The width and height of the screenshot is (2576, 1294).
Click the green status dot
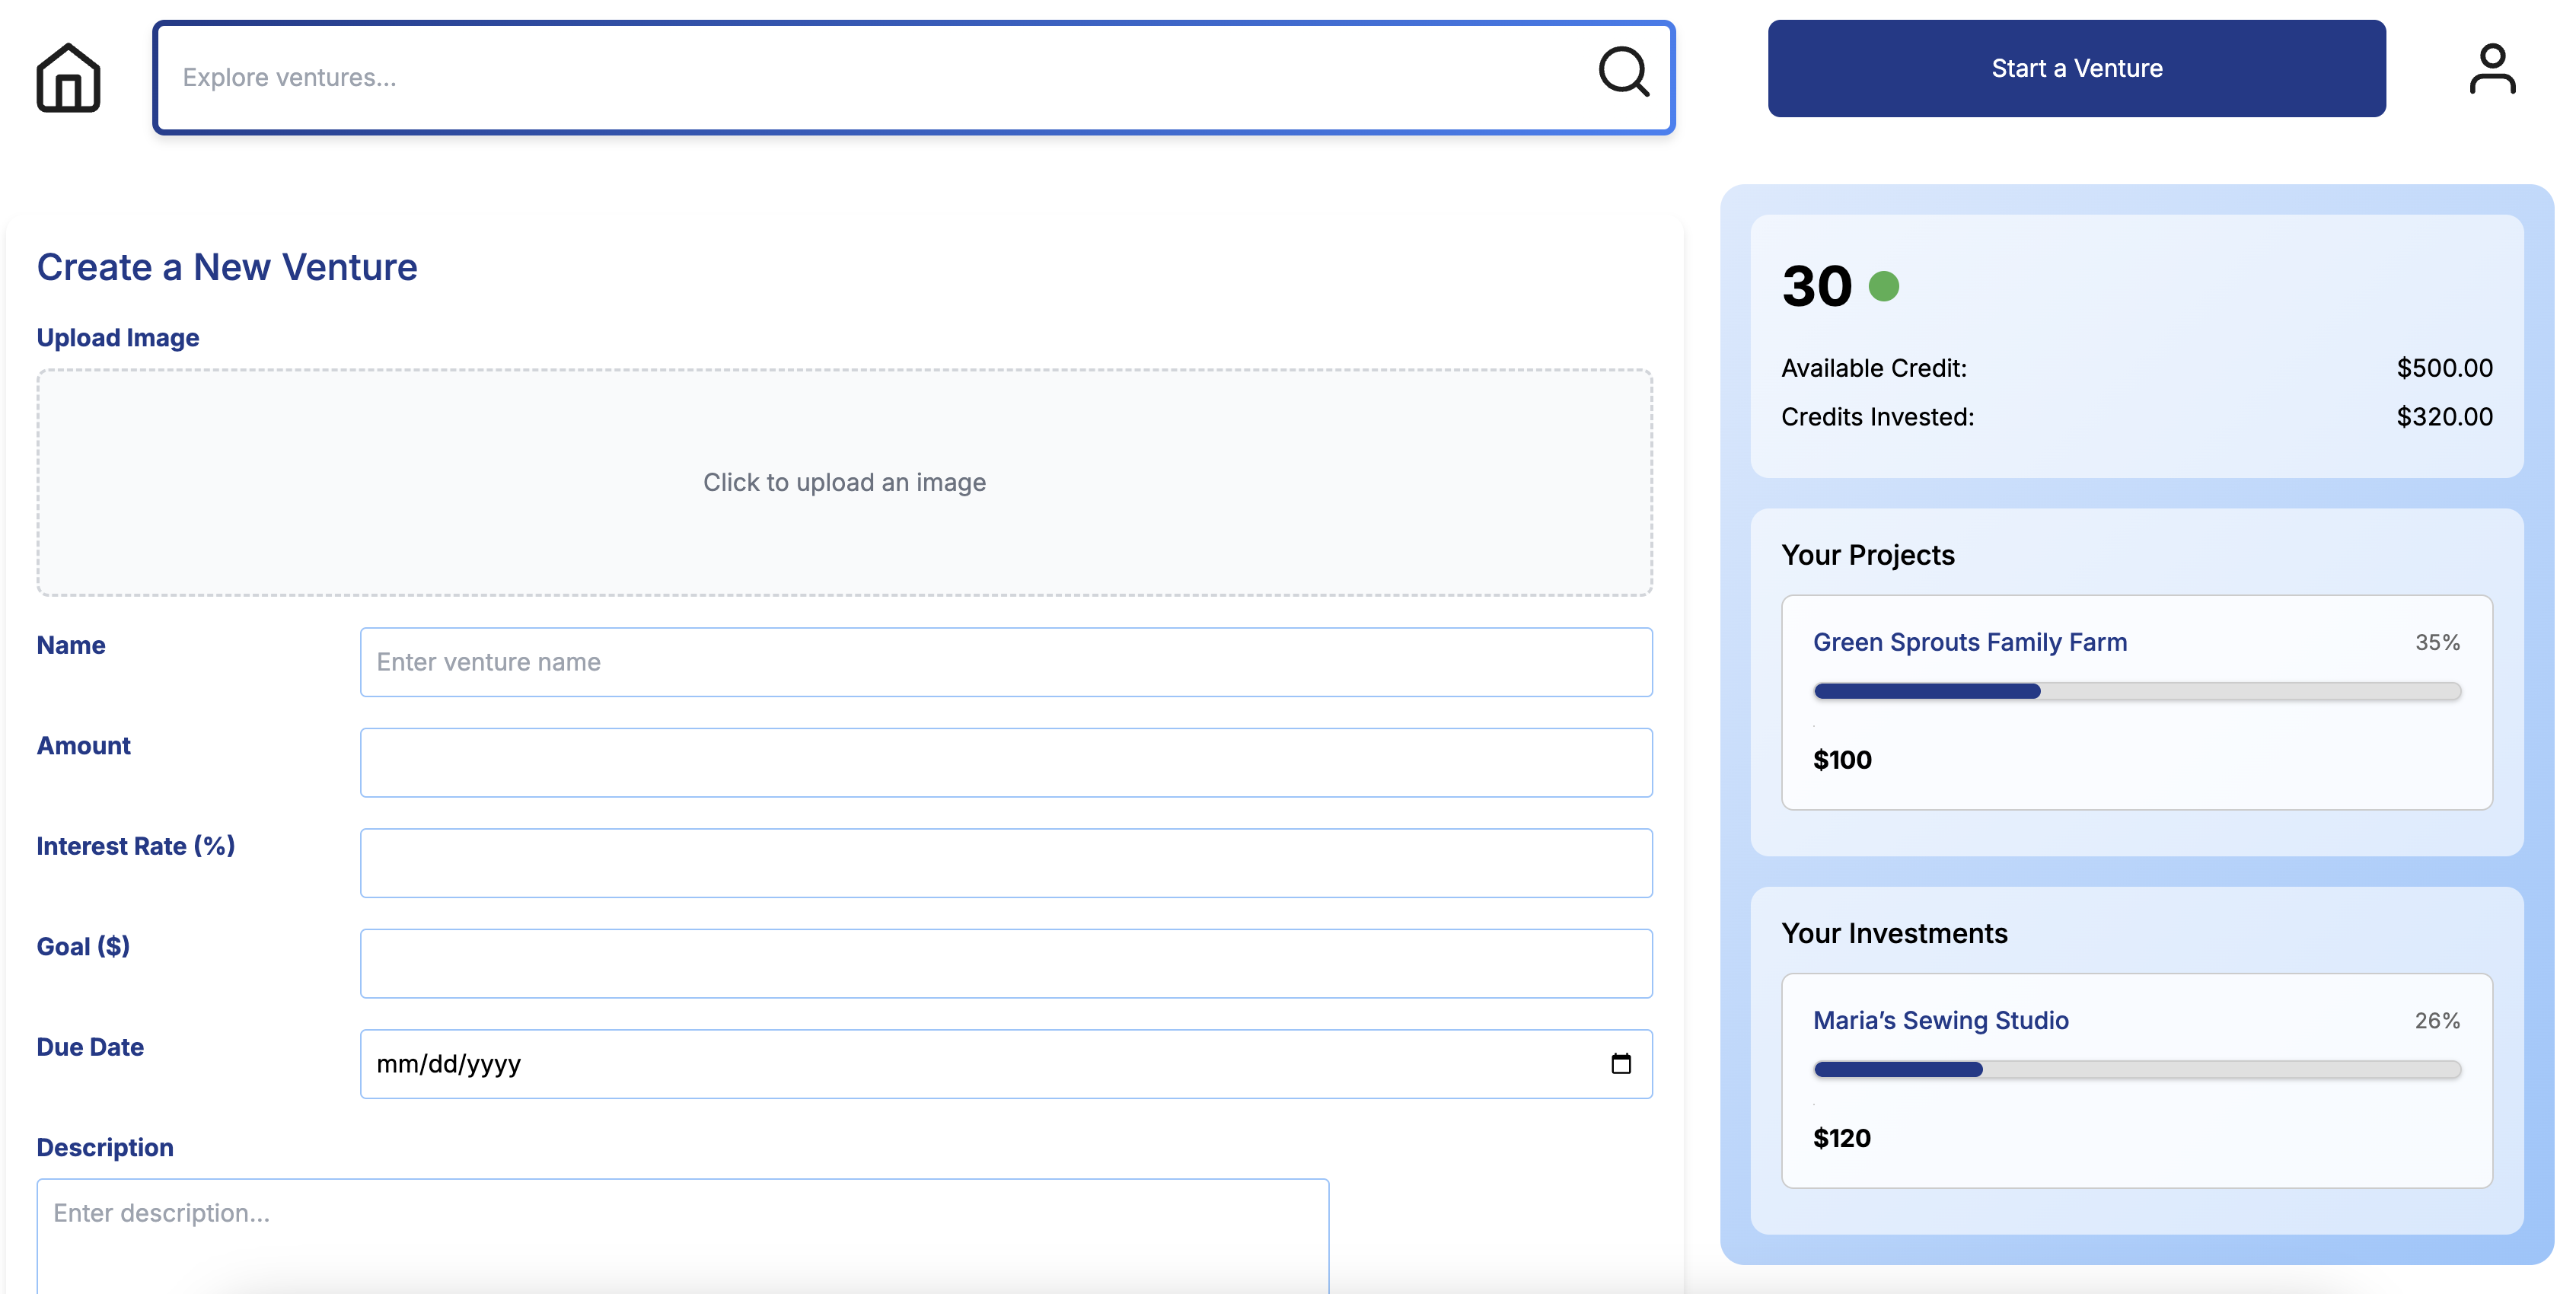[x=1883, y=287]
